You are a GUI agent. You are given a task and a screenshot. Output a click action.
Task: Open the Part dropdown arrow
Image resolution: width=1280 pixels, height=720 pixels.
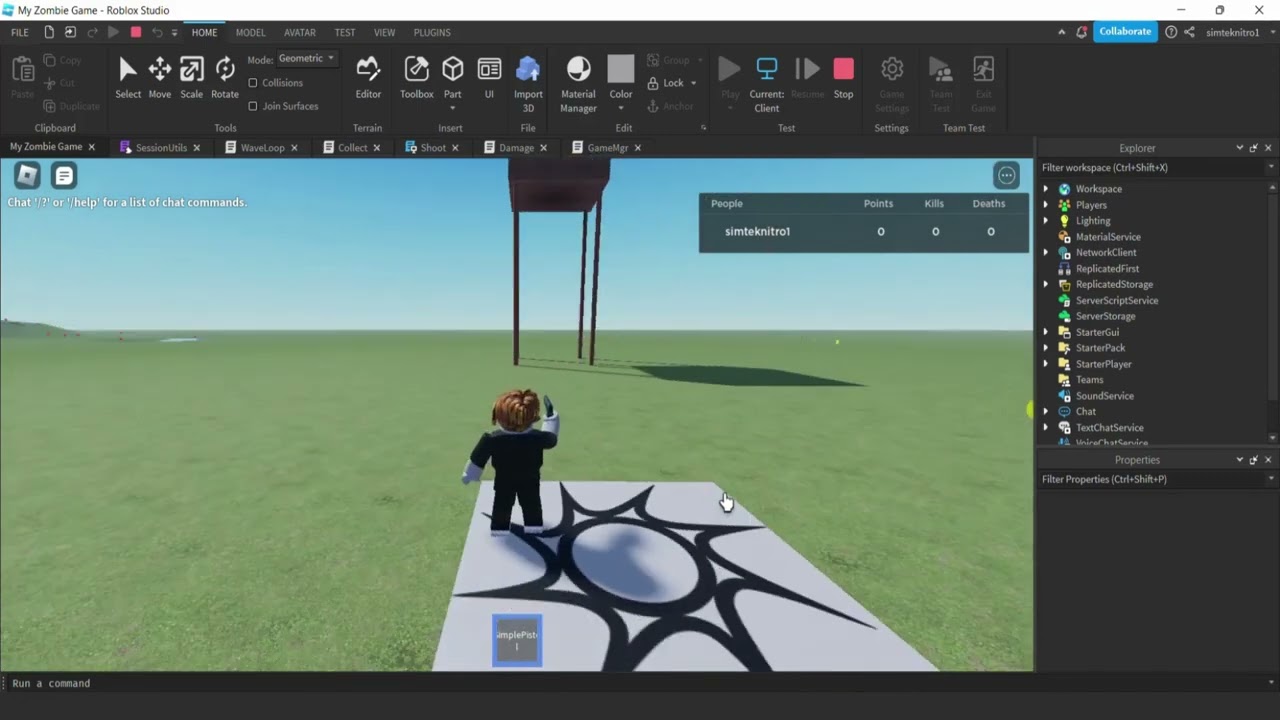click(x=453, y=108)
